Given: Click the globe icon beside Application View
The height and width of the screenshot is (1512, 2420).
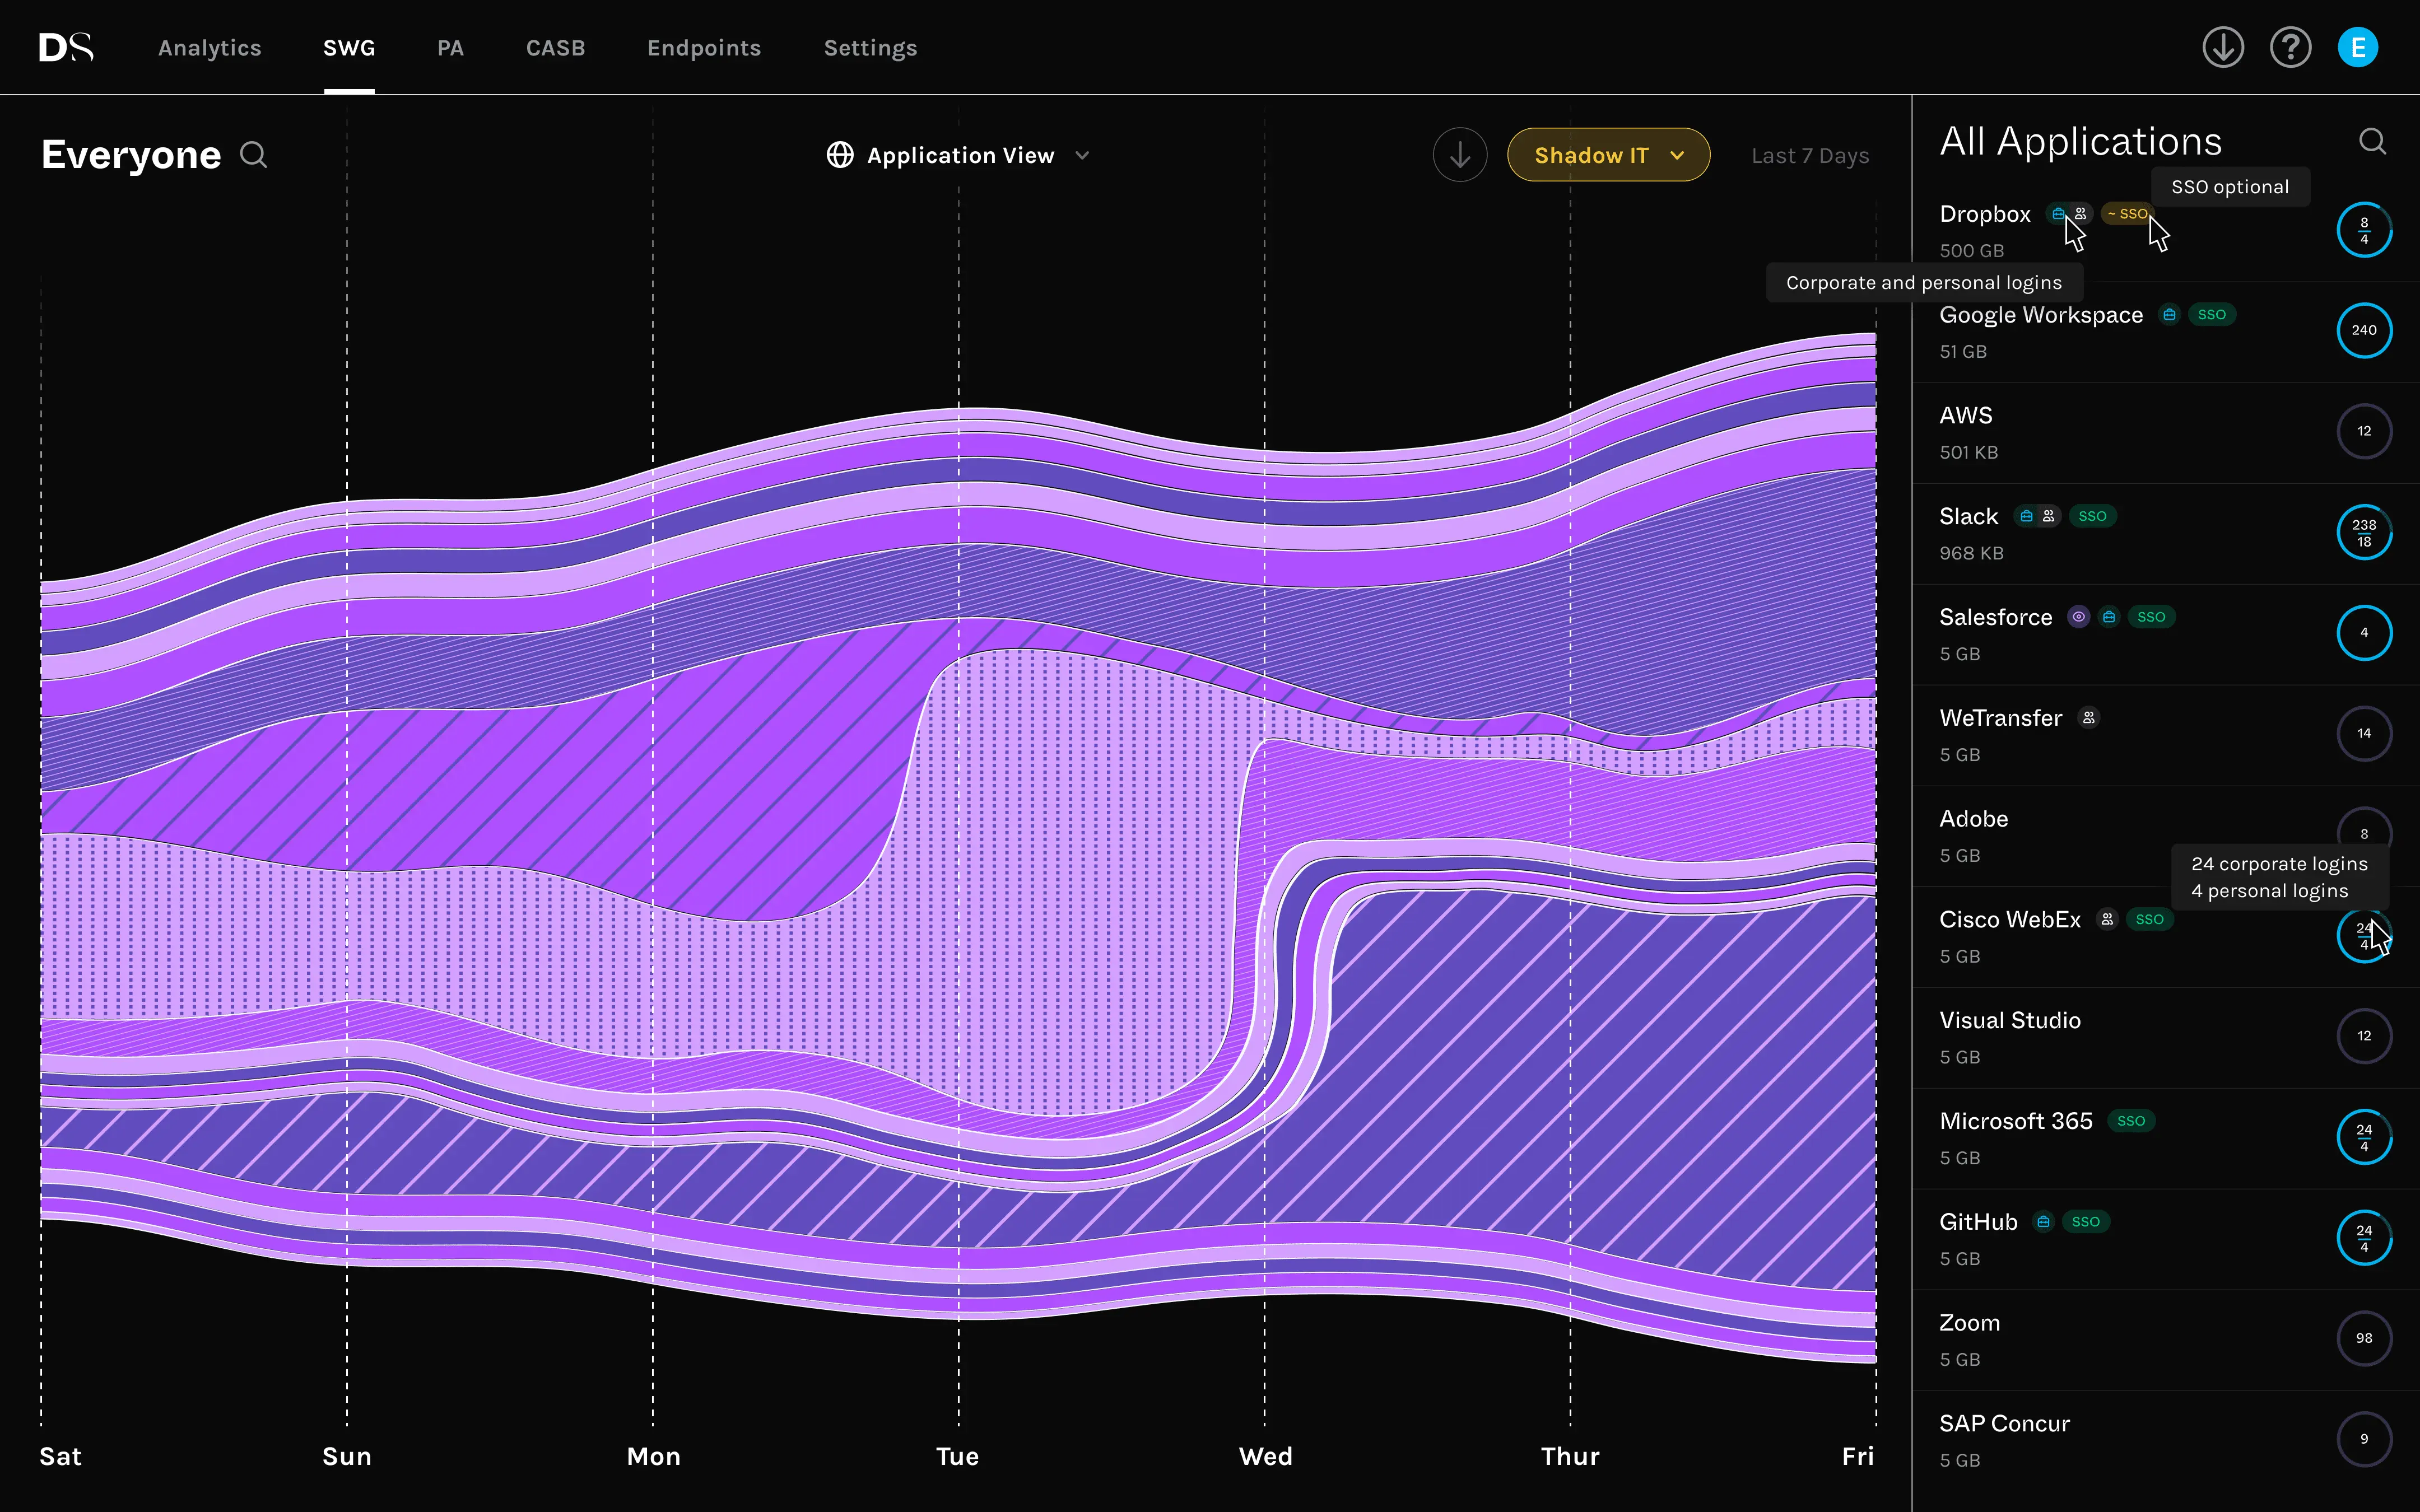Looking at the screenshot, I should (x=840, y=155).
